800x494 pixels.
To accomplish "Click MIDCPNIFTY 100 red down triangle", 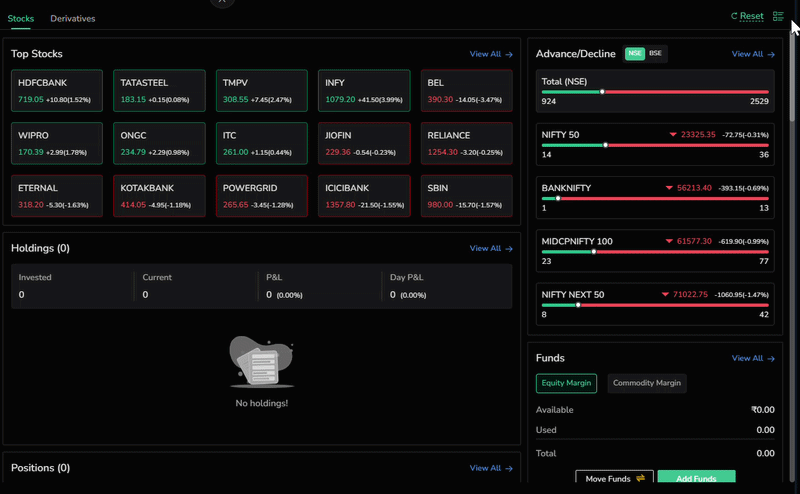I will 669,241.
